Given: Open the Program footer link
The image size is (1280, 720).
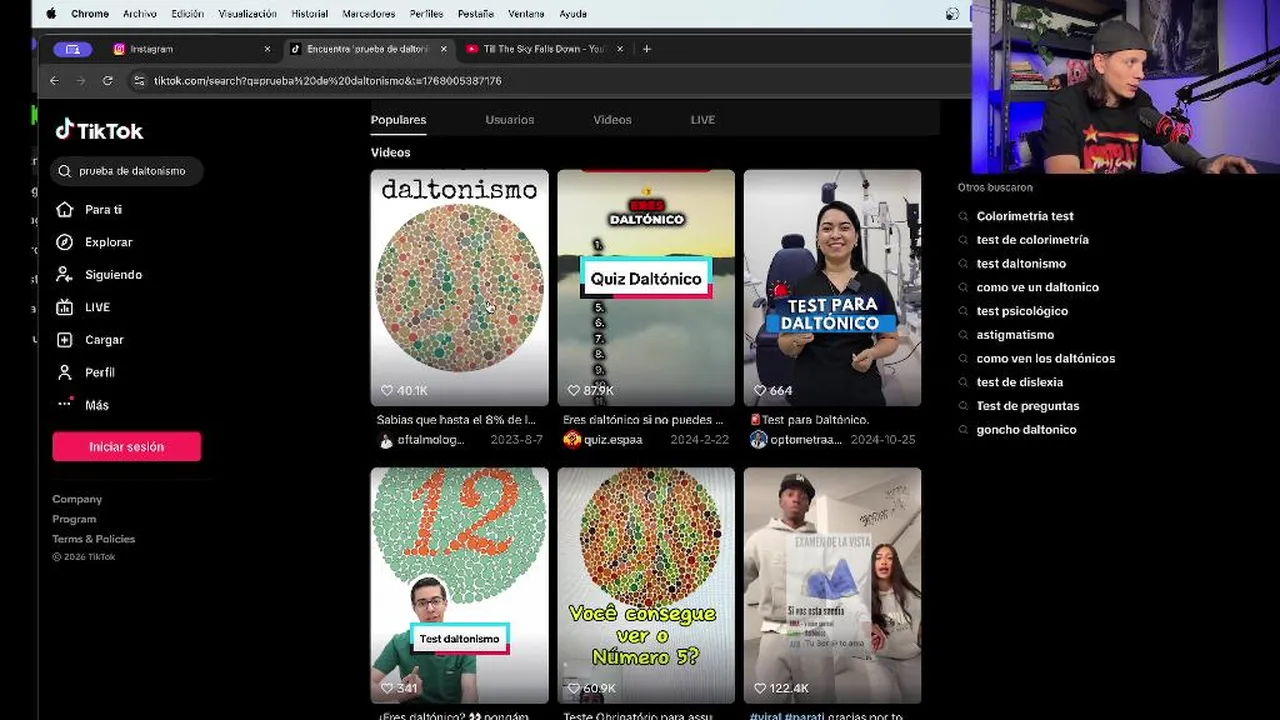Looking at the screenshot, I should pyautogui.click(x=74, y=519).
